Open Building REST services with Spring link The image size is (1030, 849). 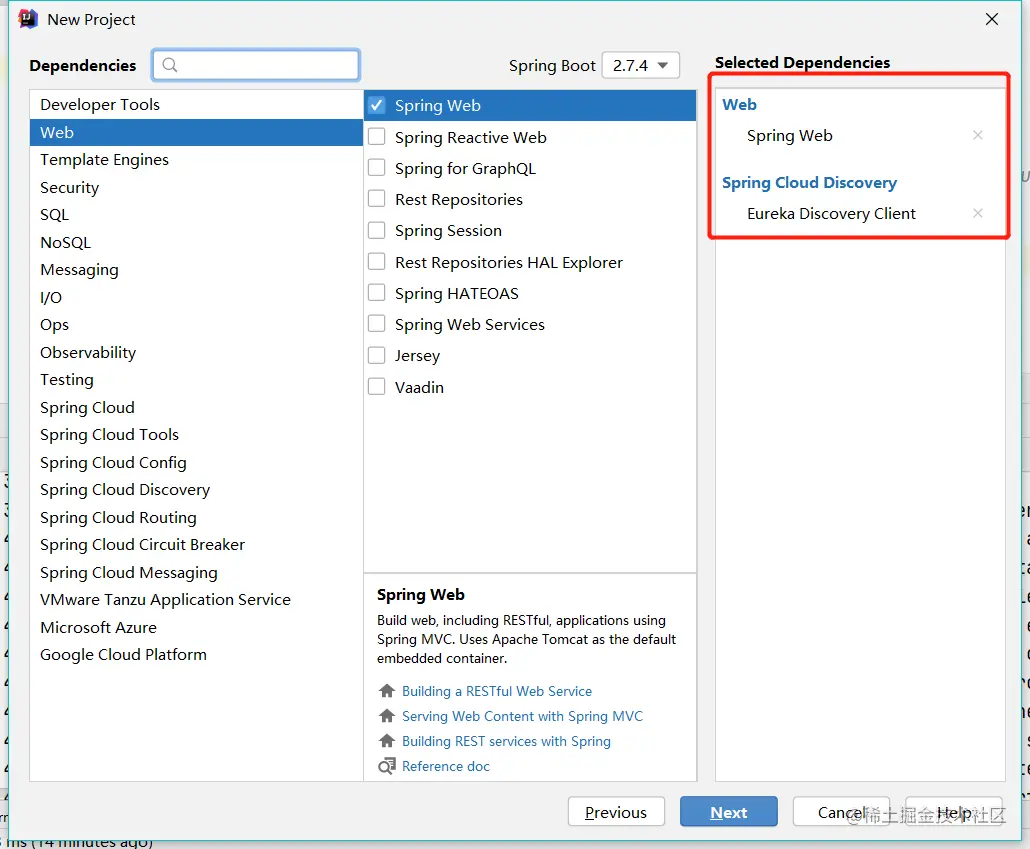tap(506, 741)
